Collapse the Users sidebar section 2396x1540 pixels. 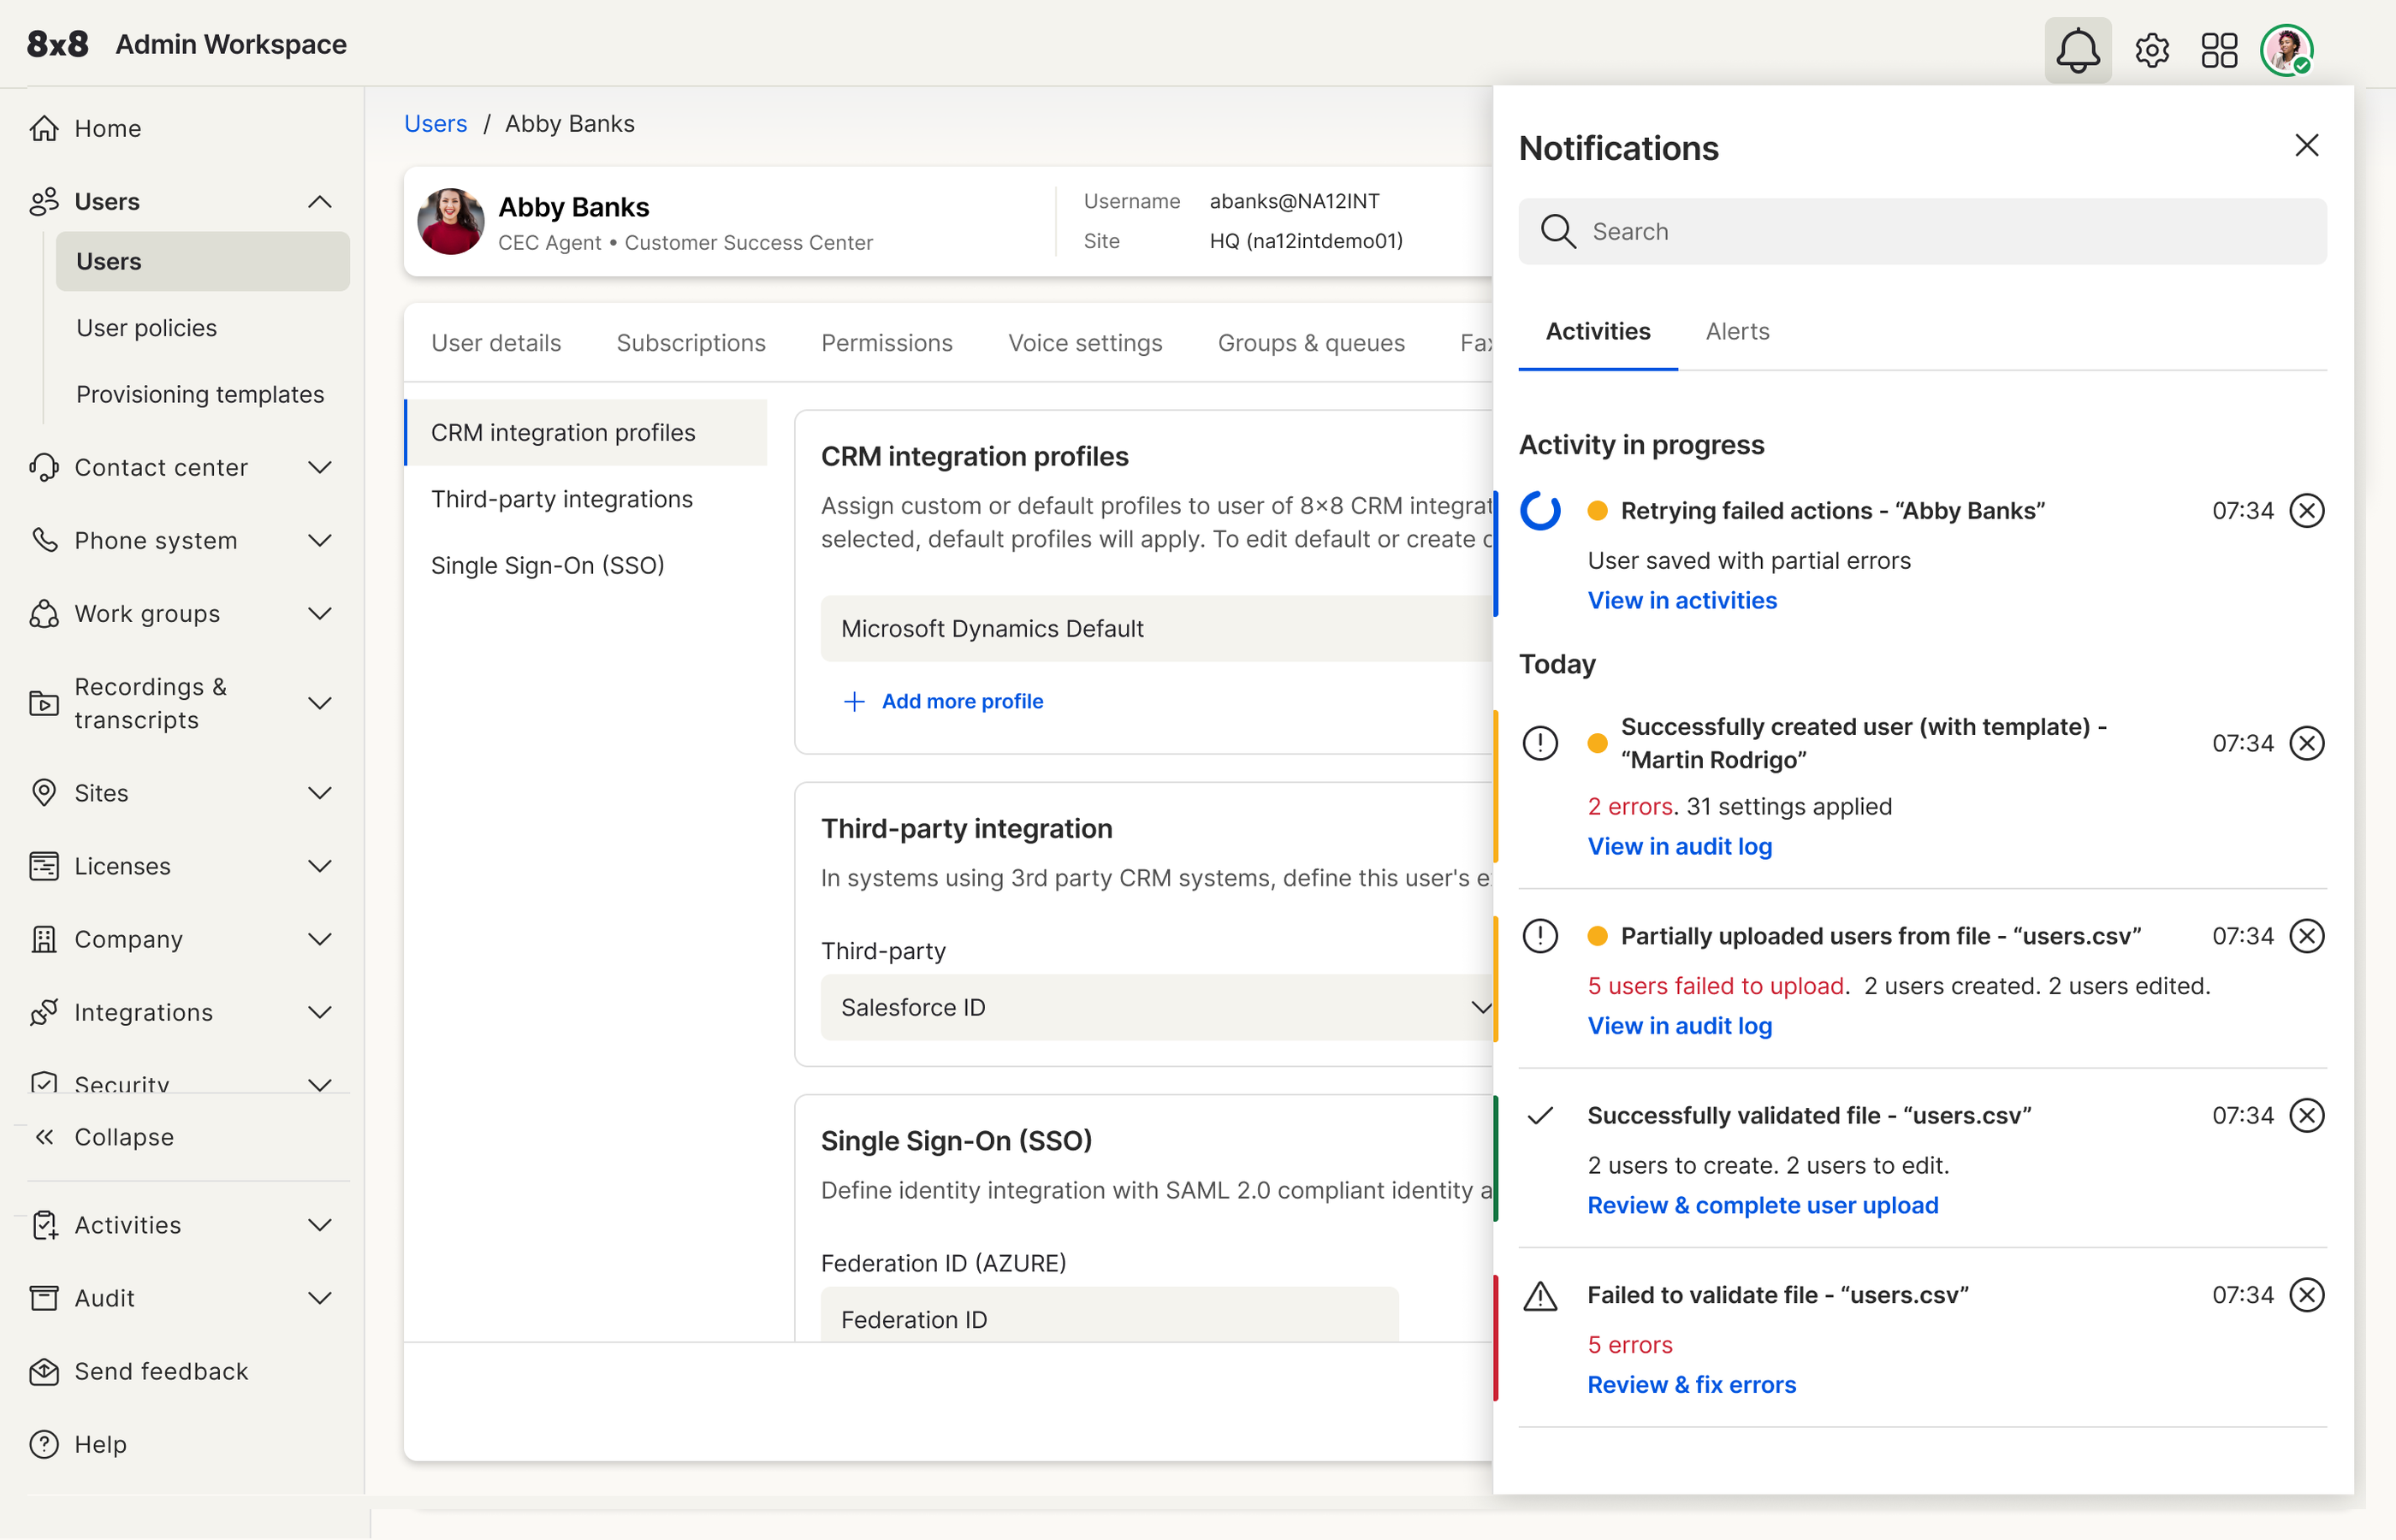pos(320,202)
